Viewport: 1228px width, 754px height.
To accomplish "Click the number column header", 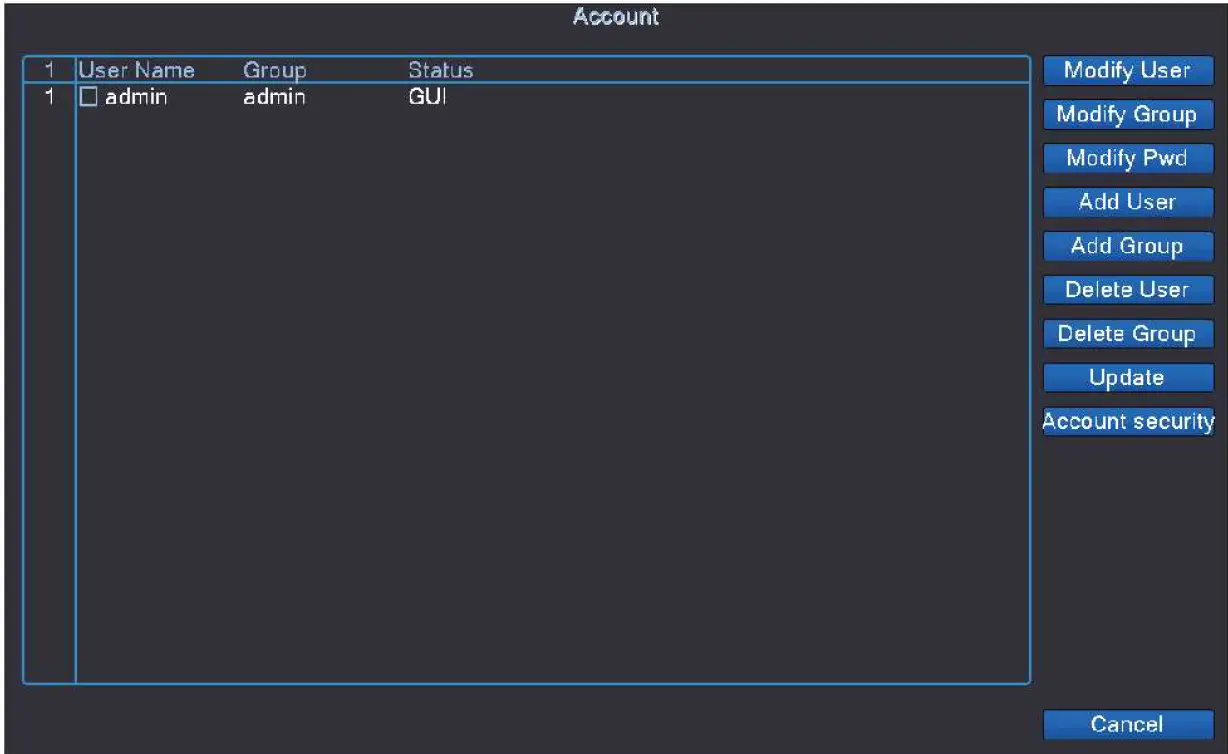I will (x=49, y=71).
